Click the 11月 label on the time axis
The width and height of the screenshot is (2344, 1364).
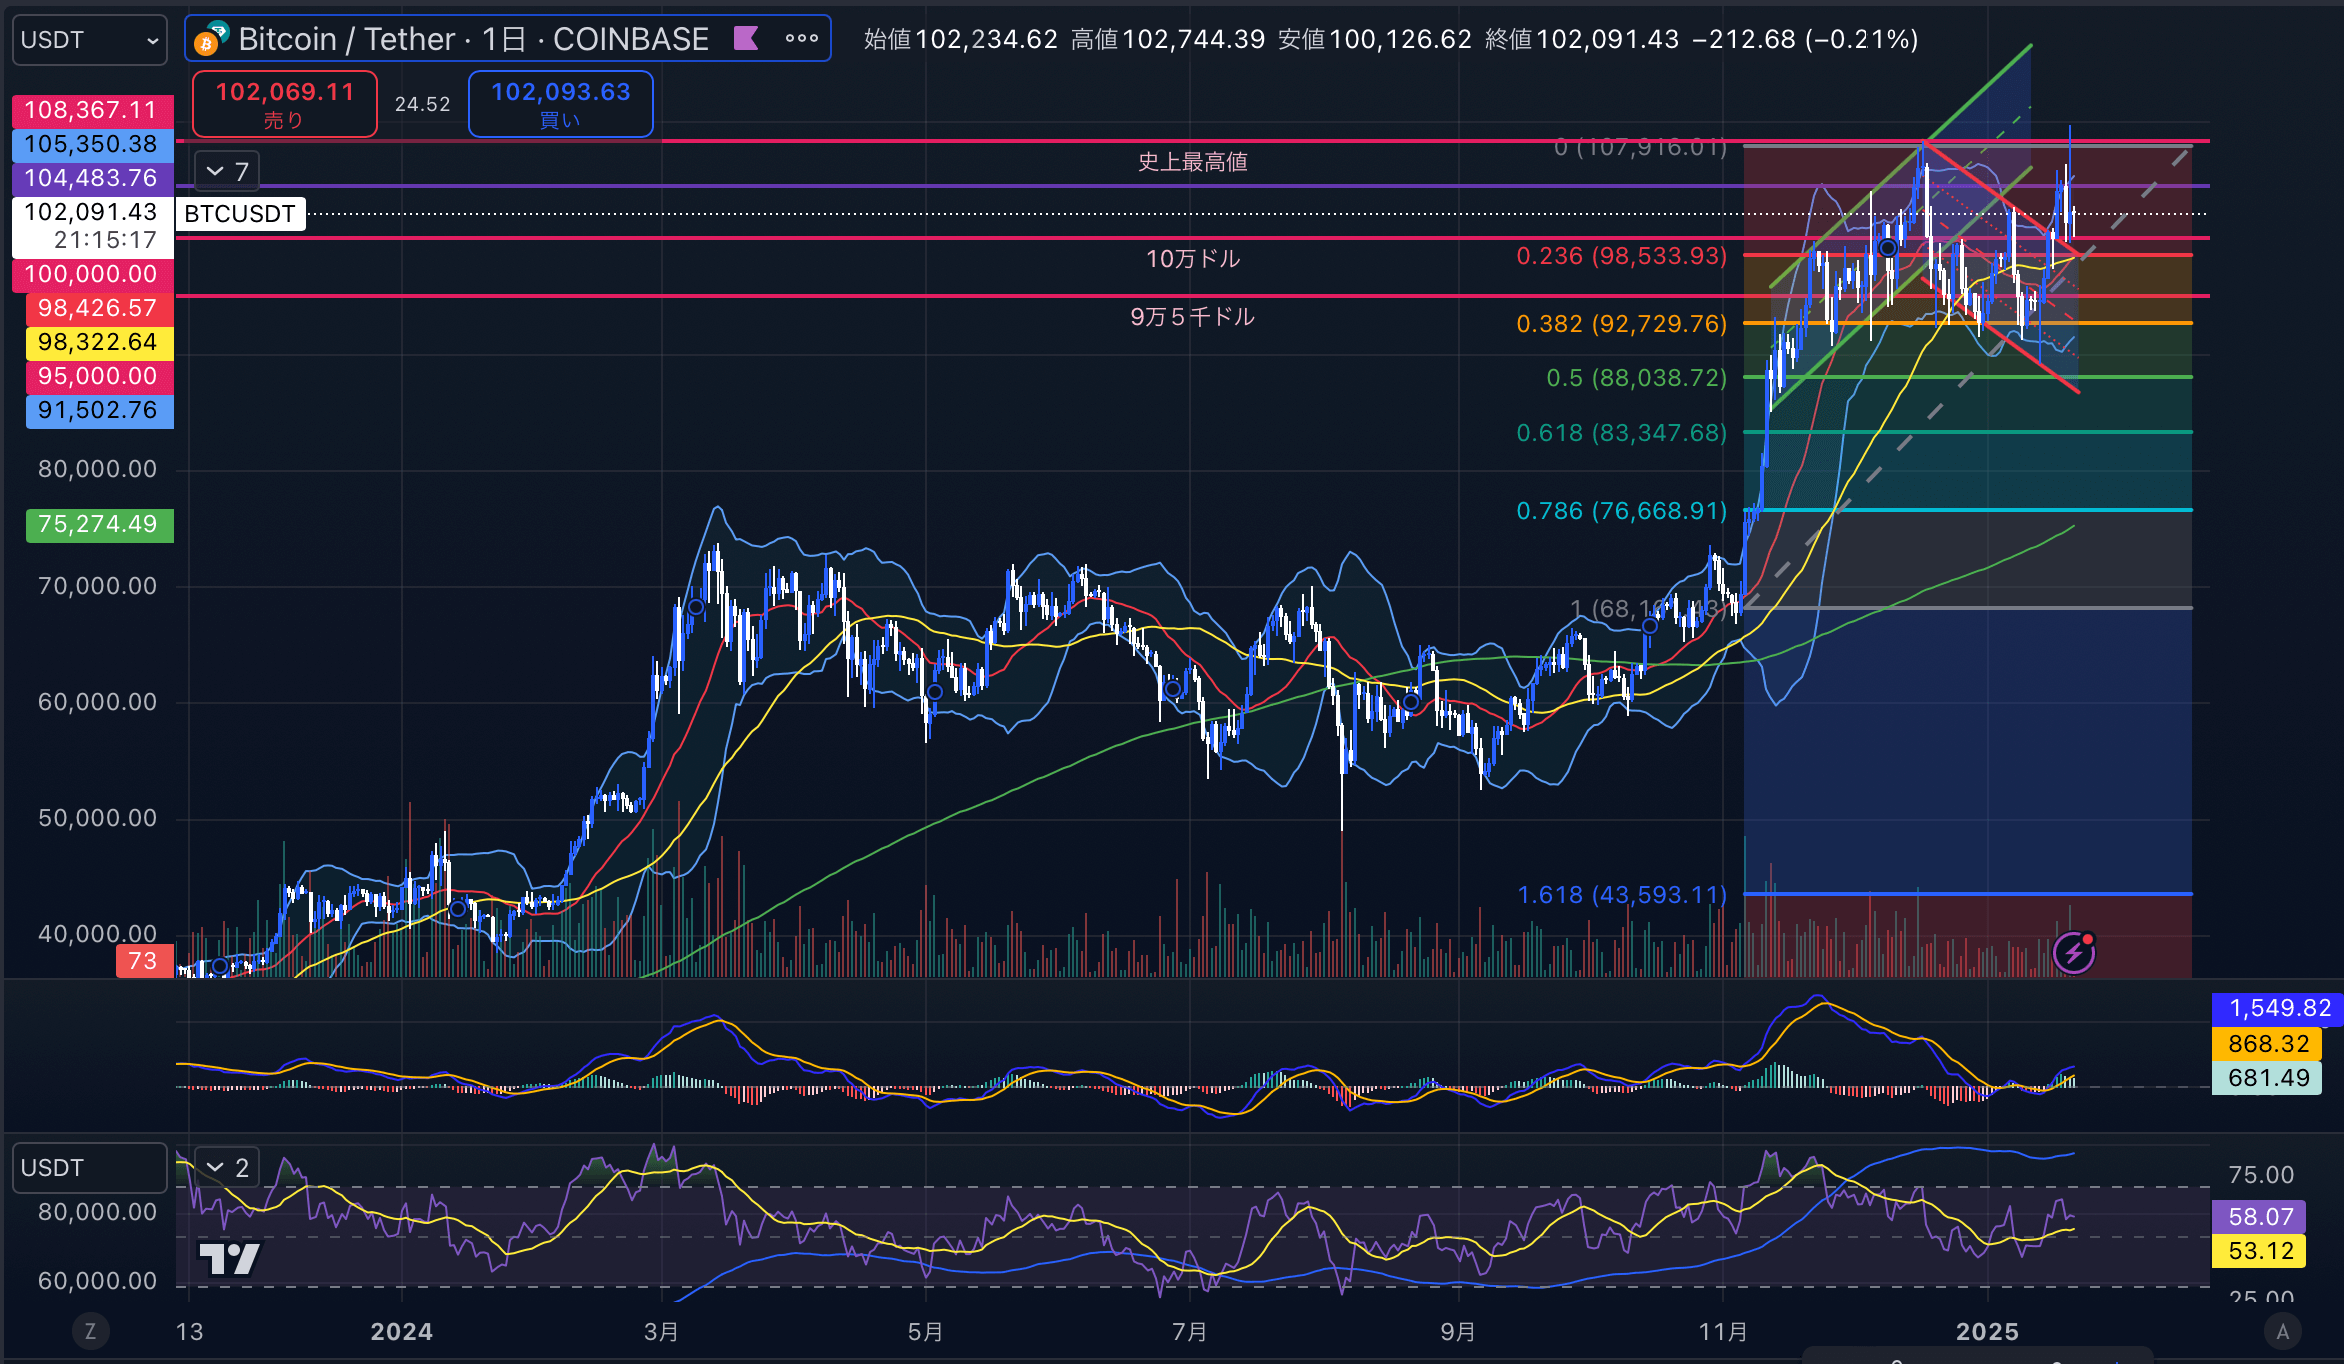1723,1332
